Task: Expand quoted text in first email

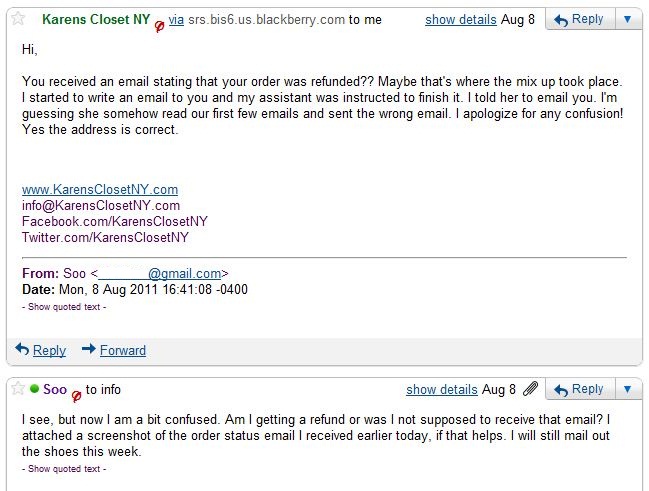Action: pyautogui.click(x=64, y=307)
